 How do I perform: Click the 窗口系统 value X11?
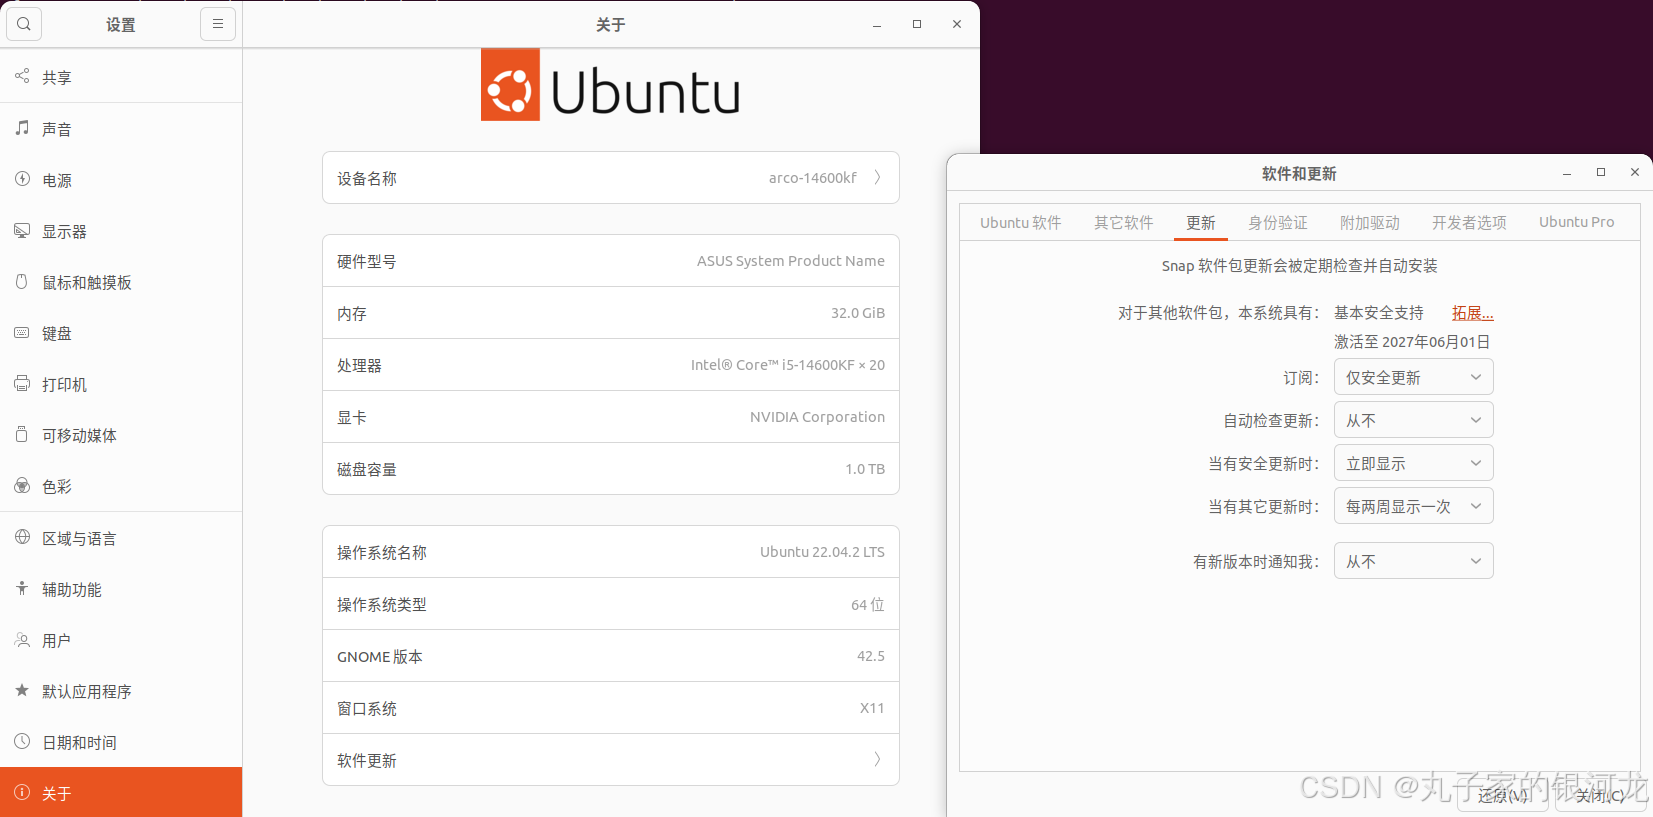[x=872, y=708]
